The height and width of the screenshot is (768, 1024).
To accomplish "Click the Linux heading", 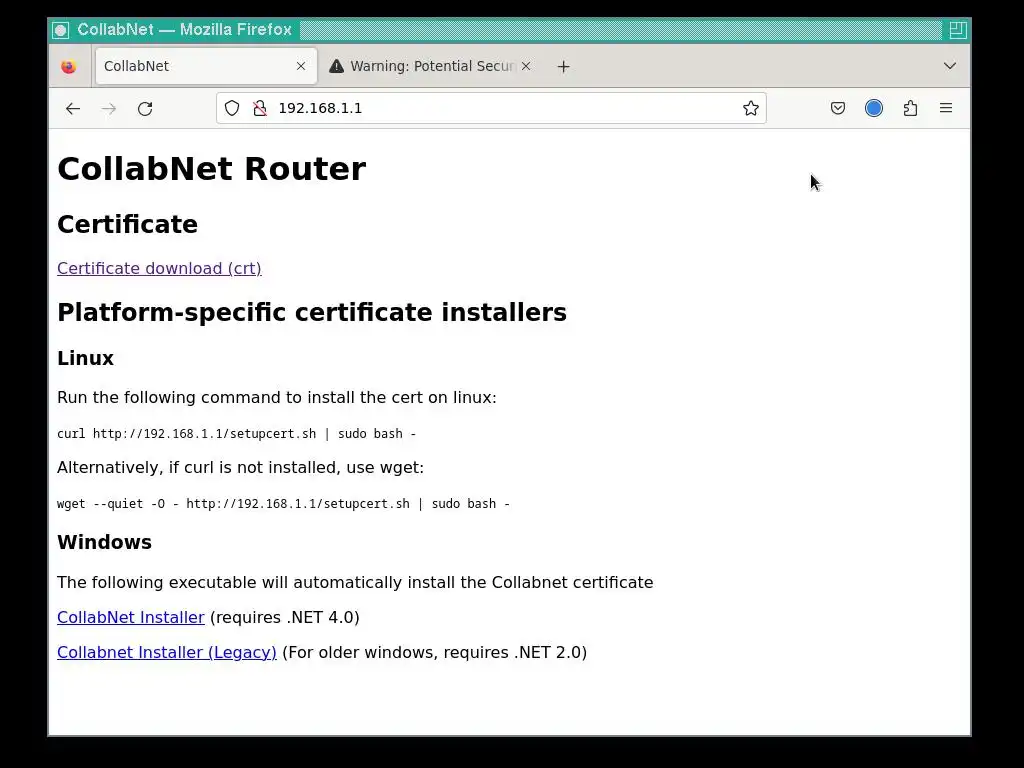I will pyautogui.click(x=86, y=358).
